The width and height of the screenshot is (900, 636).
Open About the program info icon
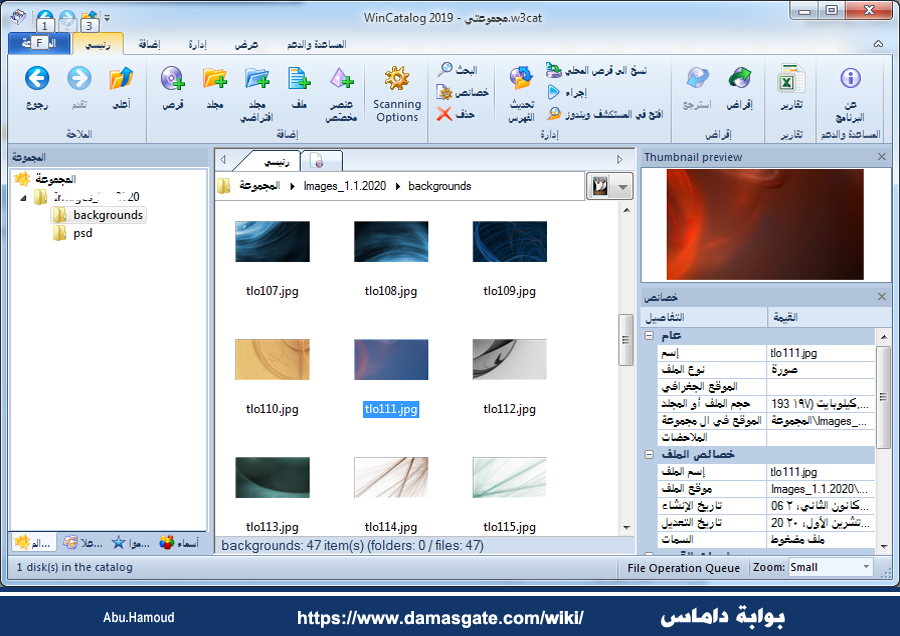click(x=850, y=78)
